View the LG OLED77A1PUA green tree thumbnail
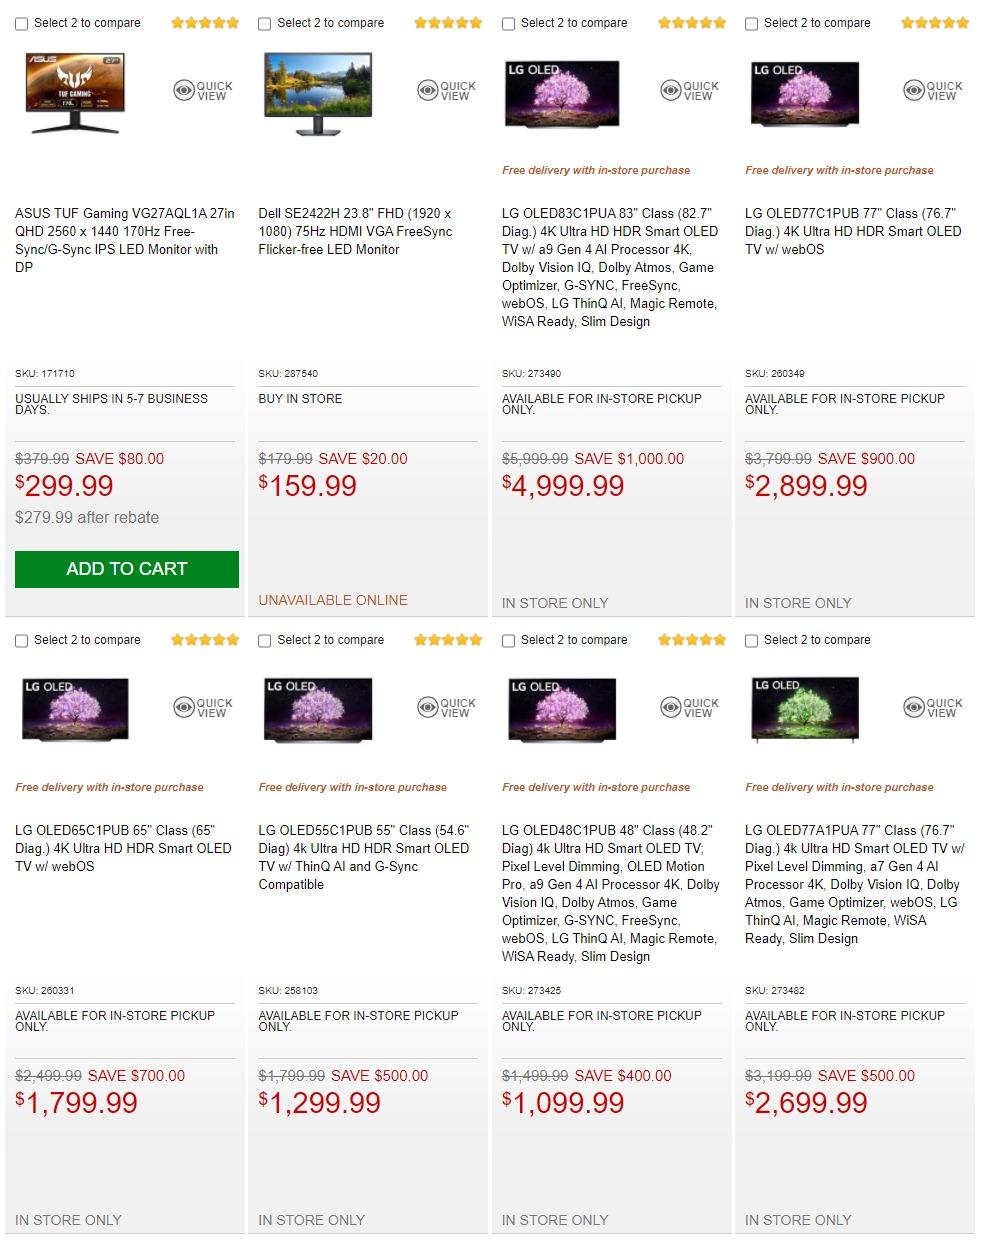 [x=805, y=710]
